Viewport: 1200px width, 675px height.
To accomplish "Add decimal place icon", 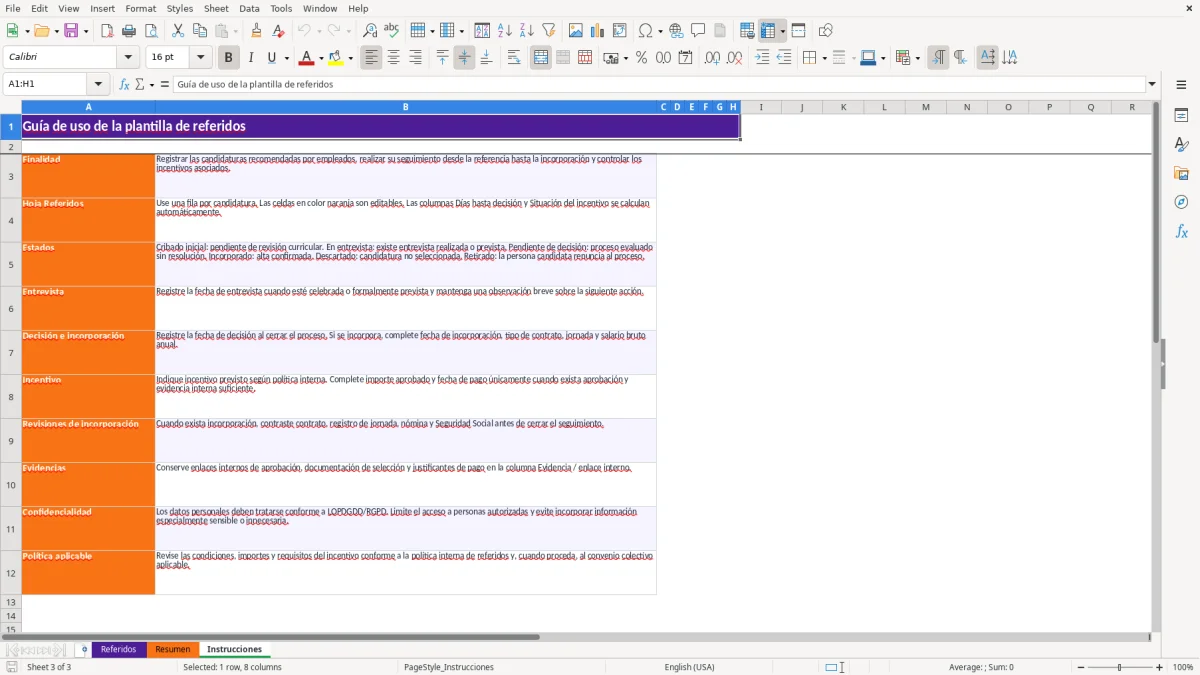I will [713, 58].
